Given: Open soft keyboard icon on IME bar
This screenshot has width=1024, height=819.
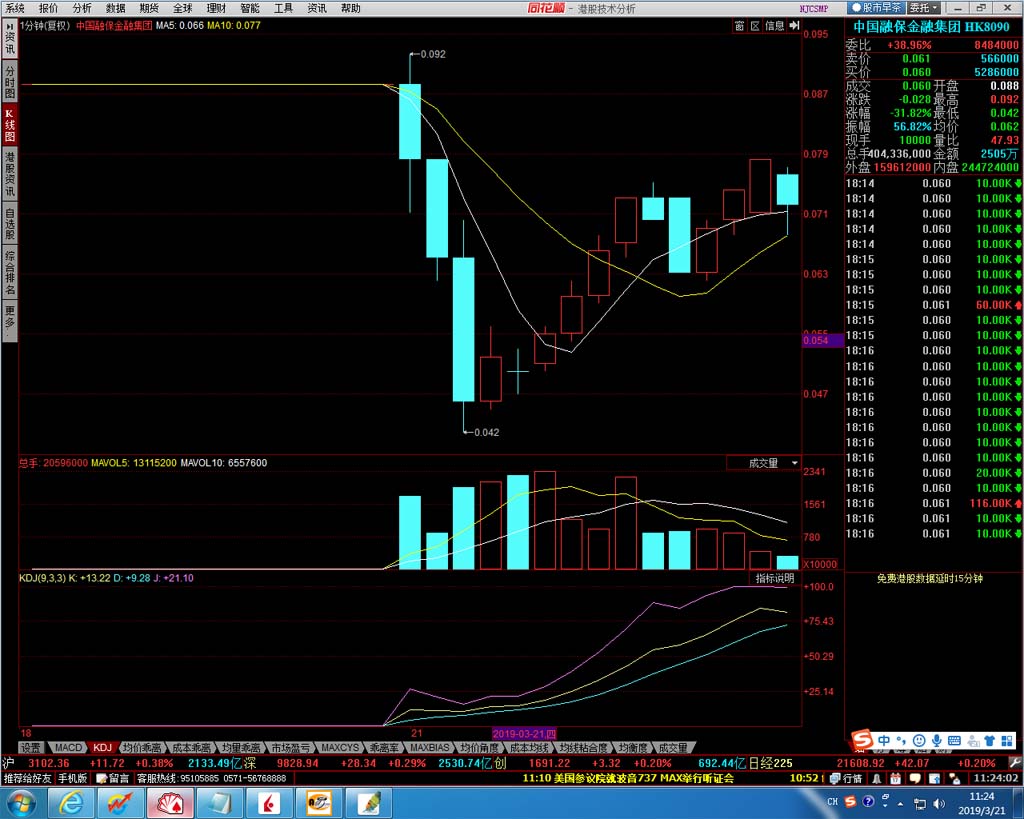Looking at the screenshot, I should point(954,741).
